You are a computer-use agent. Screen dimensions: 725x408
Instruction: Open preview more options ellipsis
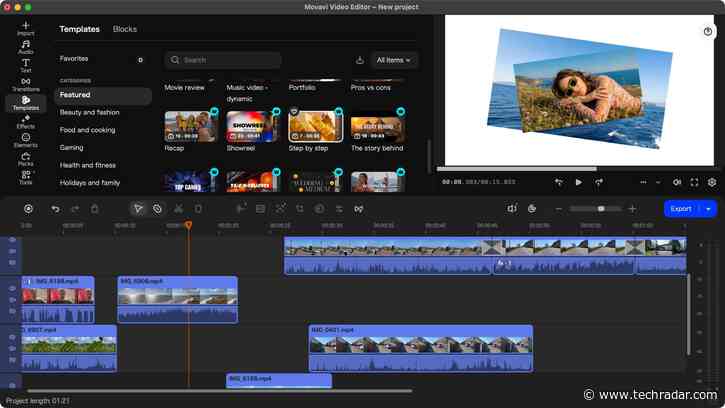tap(643, 182)
